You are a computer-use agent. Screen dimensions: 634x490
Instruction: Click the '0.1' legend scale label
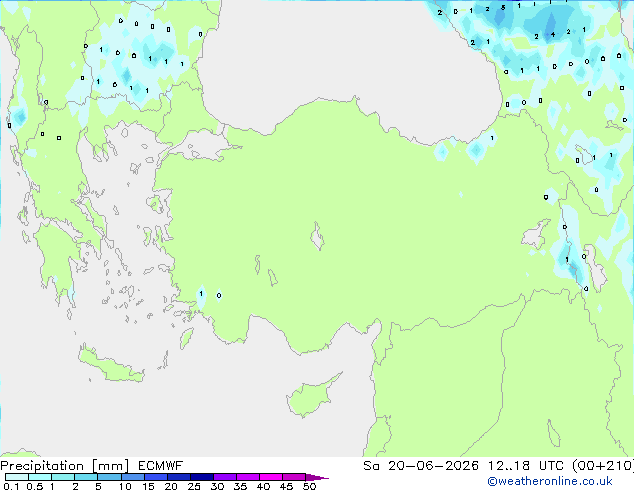tap(11, 486)
